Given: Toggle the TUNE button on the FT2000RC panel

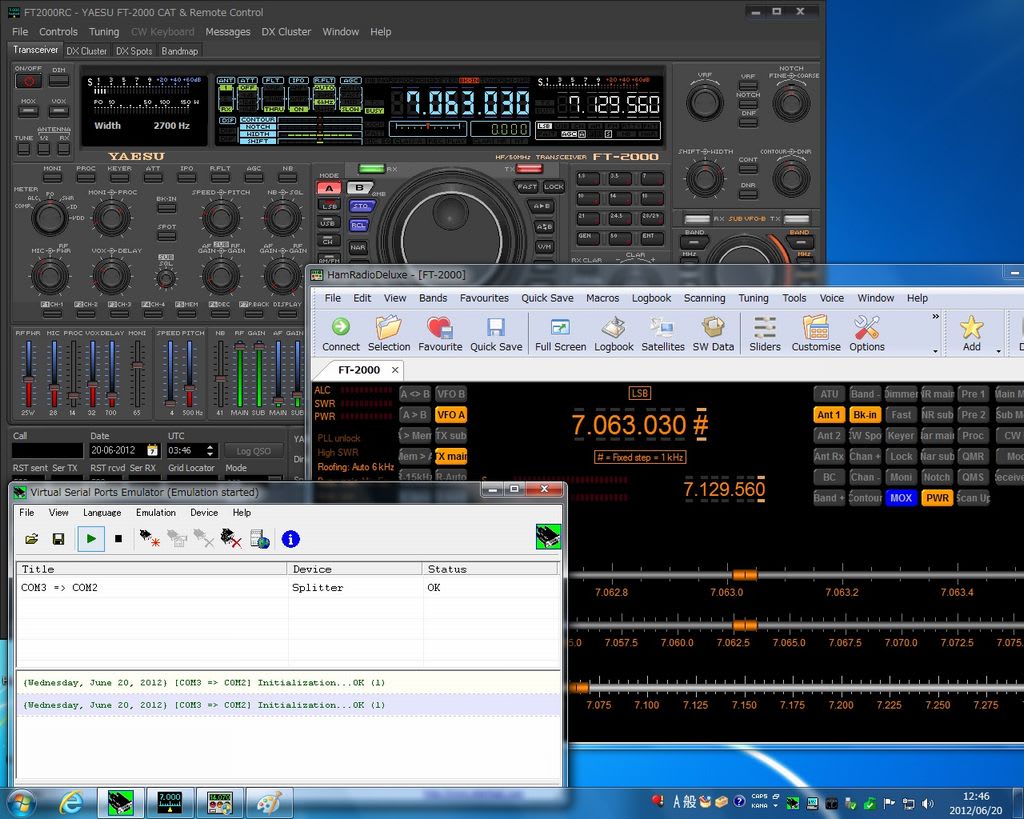Looking at the screenshot, I should click(23, 149).
